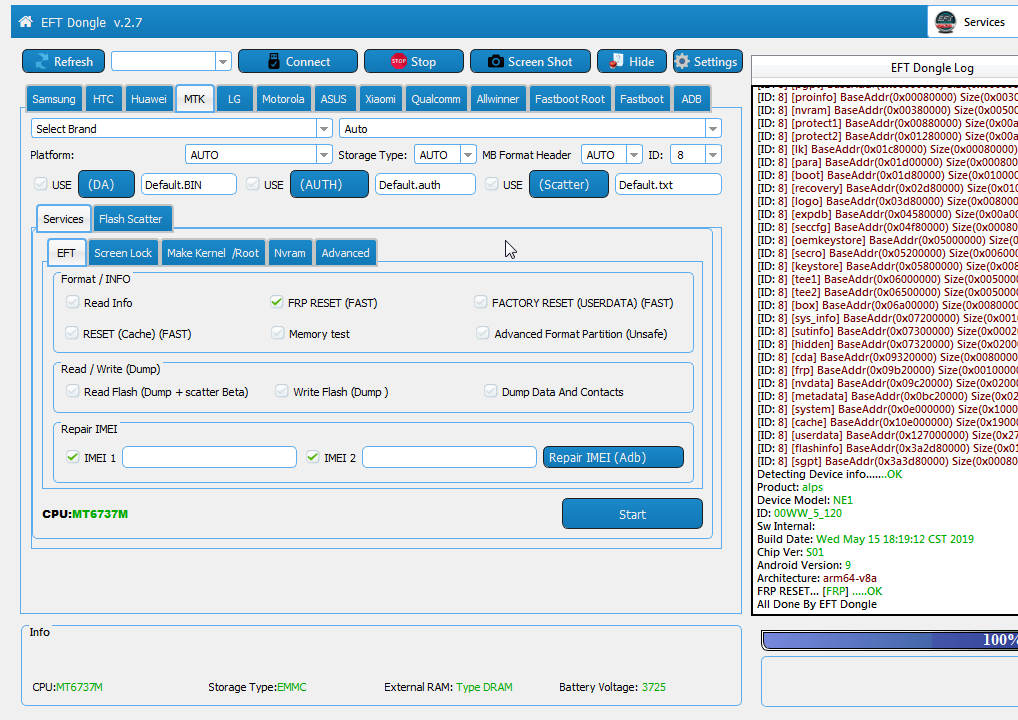Toggle the USE checkbox beside Scatter button
This screenshot has height=720, width=1018.
(x=491, y=184)
